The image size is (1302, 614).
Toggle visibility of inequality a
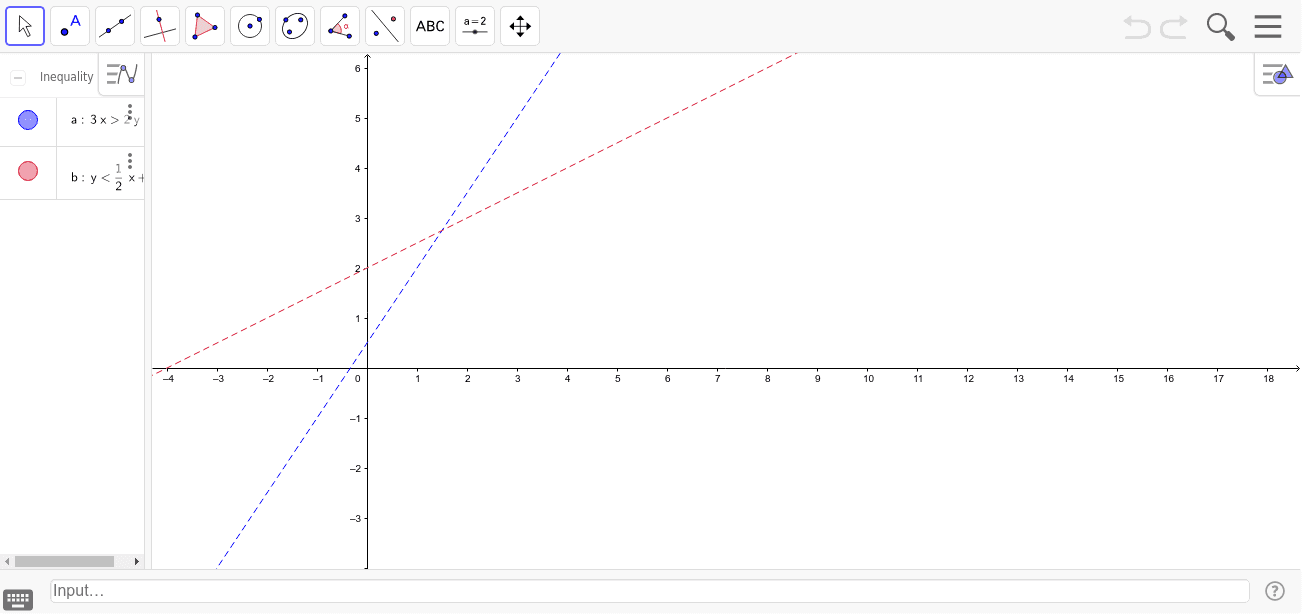[28, 120]
